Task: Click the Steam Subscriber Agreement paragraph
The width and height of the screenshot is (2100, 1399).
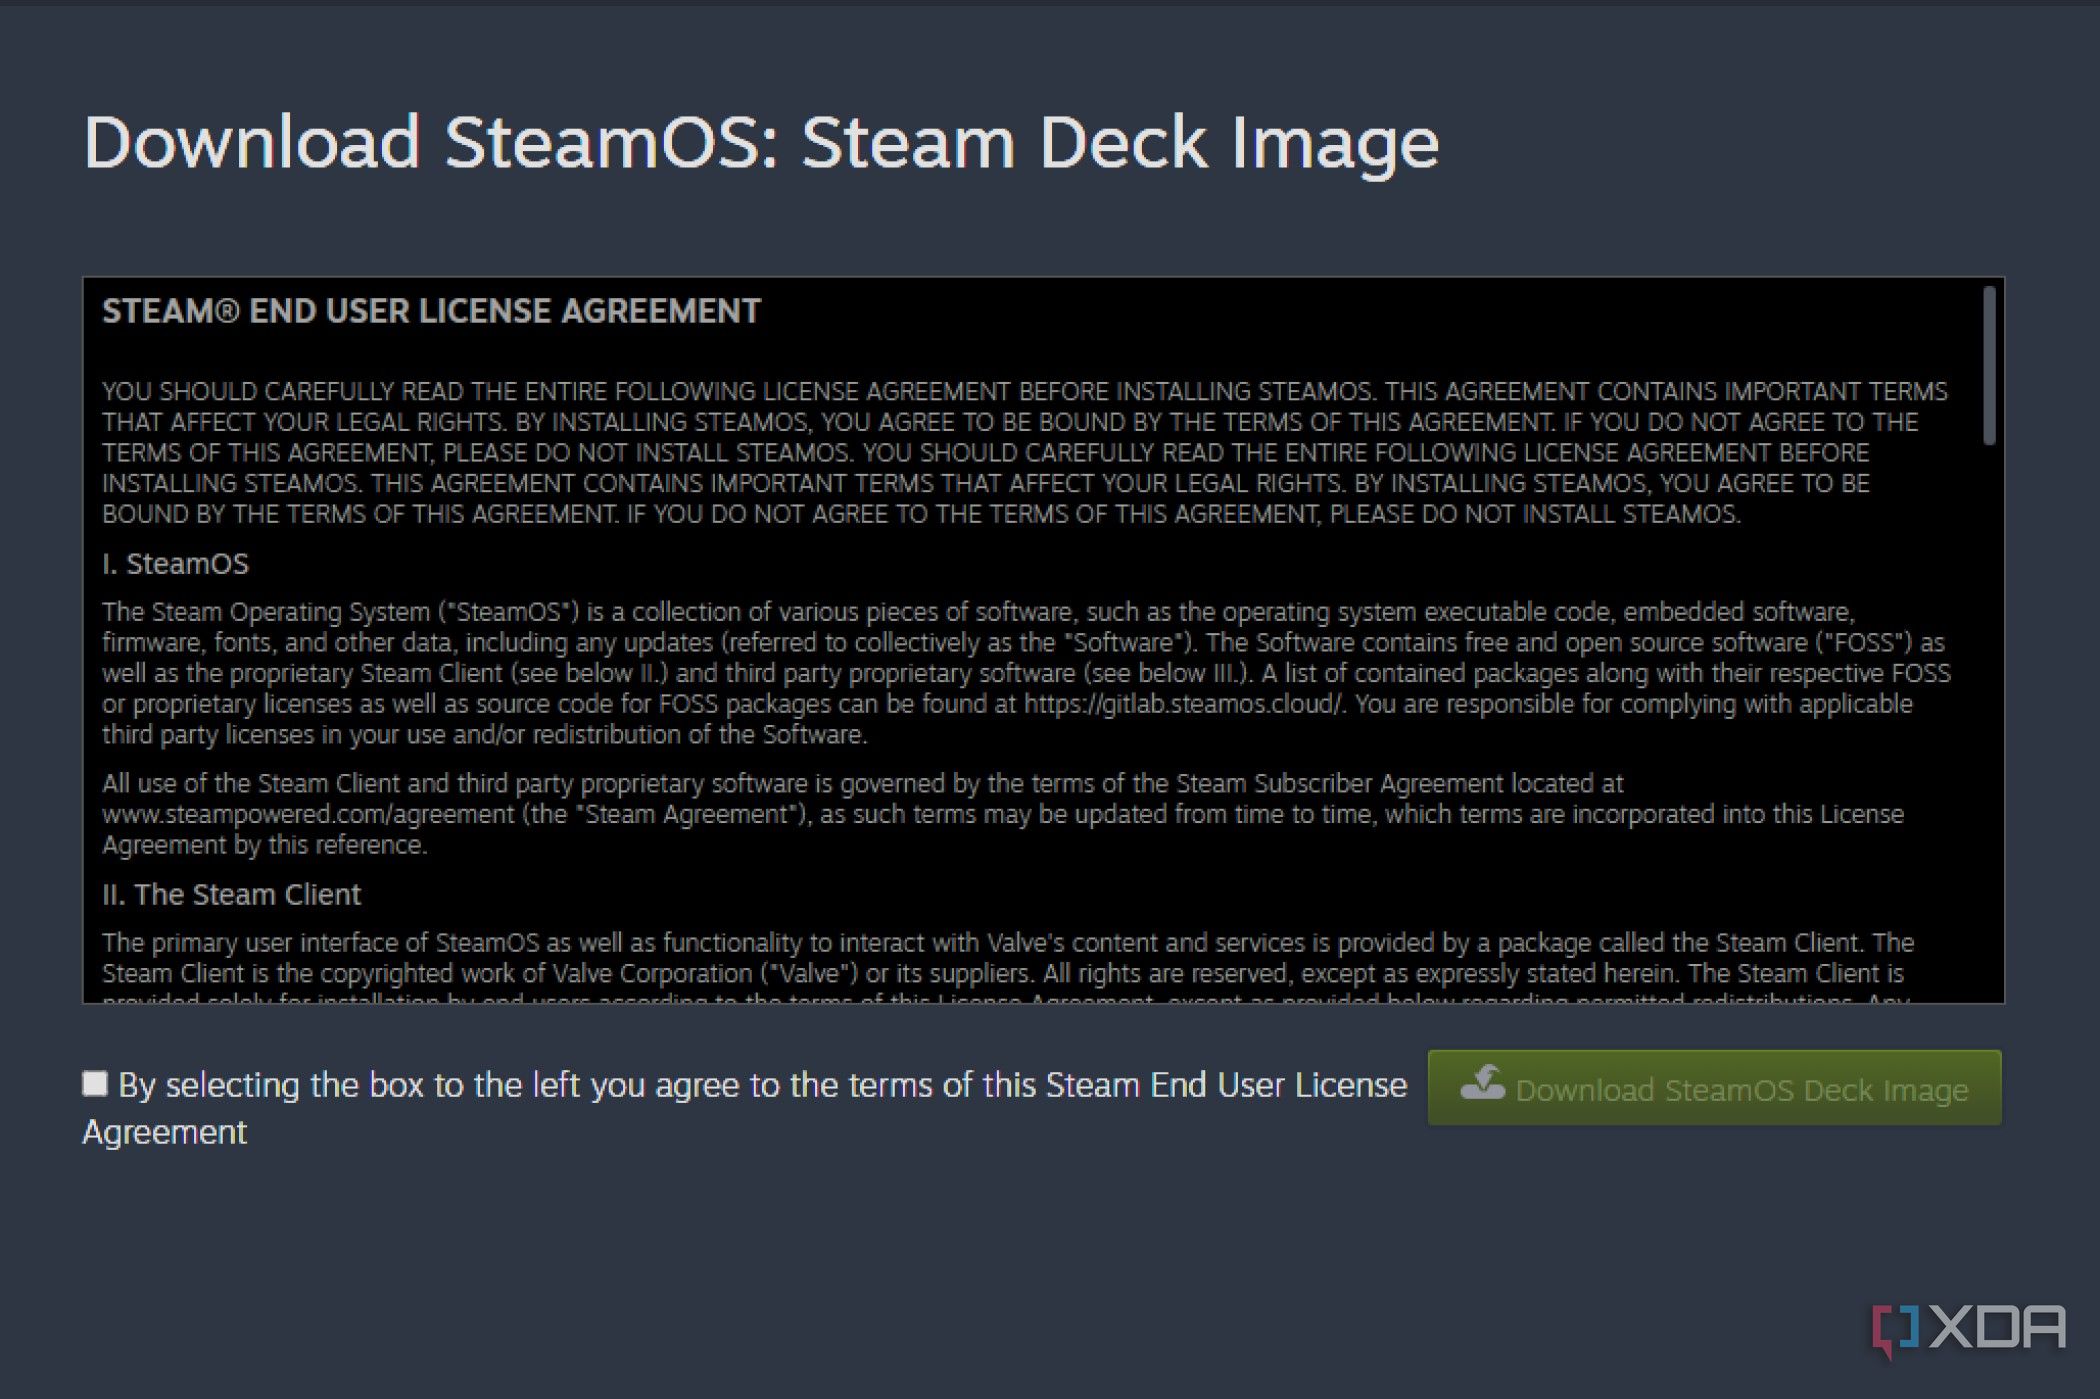Action: 1000,813
